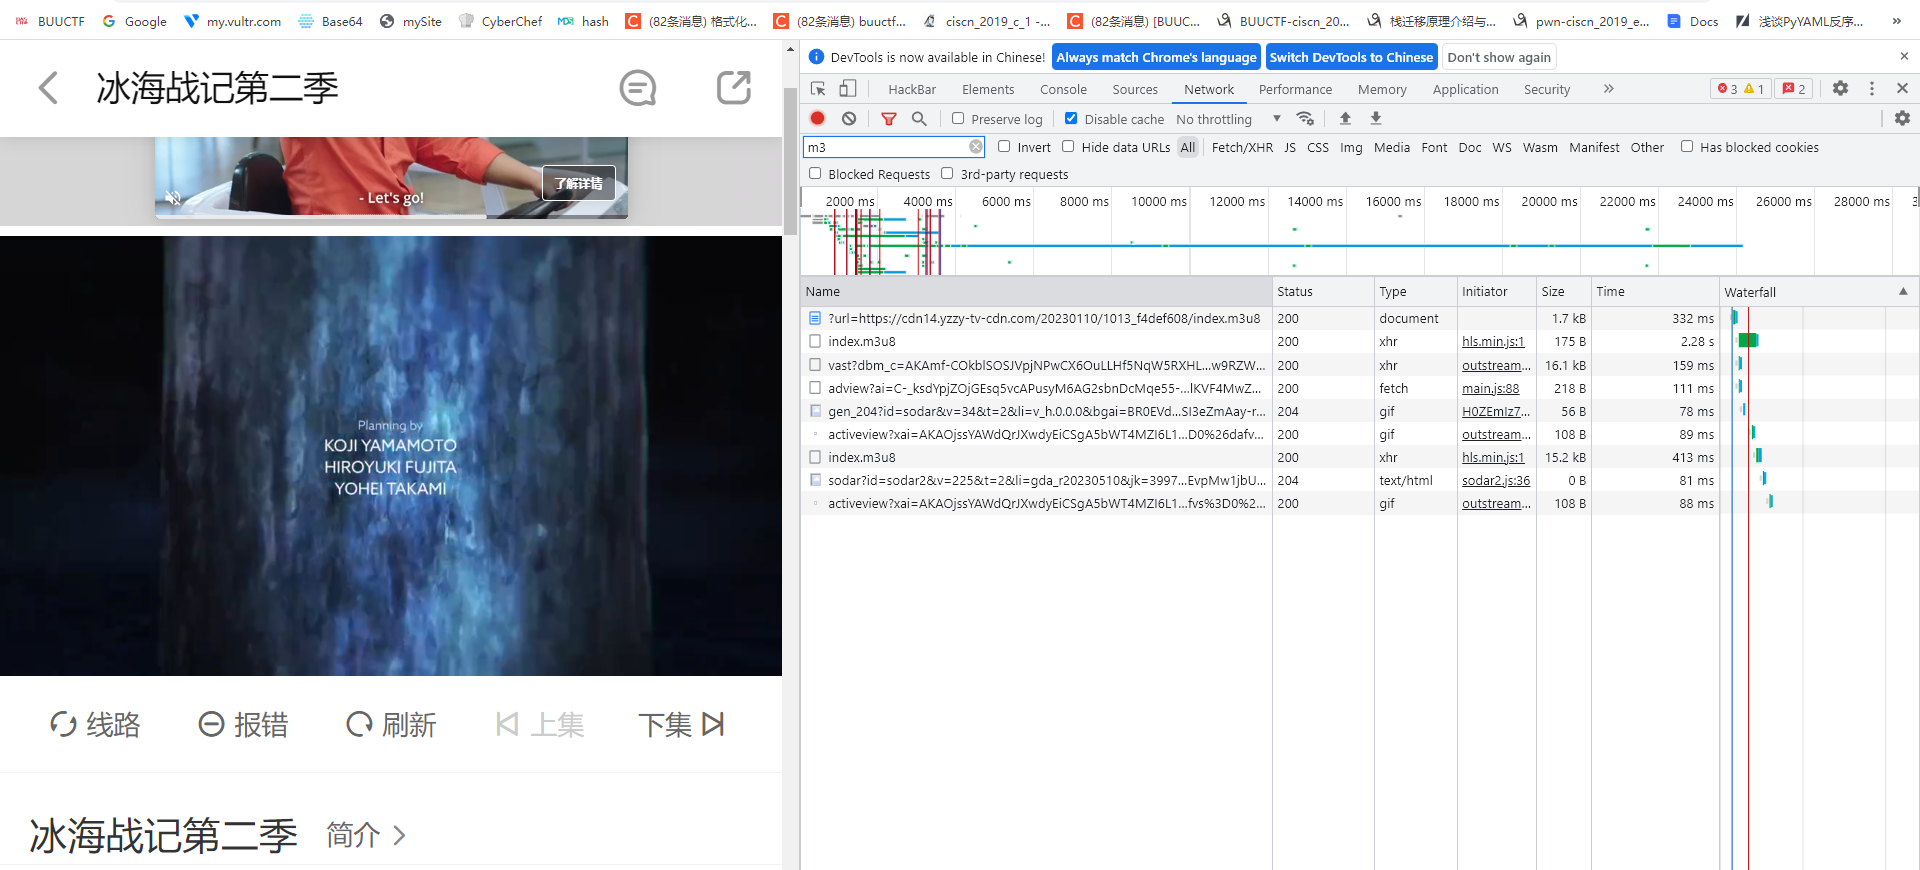Open the comments chat bubble icon
Viewport: 1920px width, 870px height.
[637, 88]
